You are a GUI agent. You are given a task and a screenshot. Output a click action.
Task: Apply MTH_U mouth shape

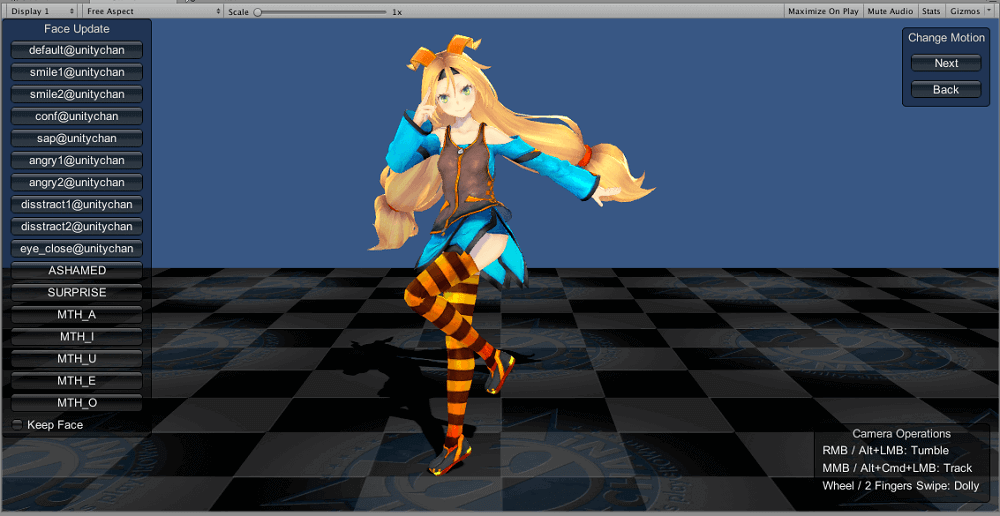coord(77,359)
